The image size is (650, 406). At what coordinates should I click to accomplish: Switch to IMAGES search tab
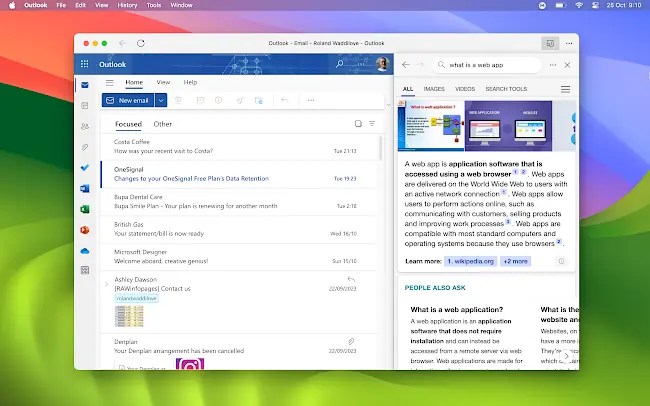pos(434,89)
